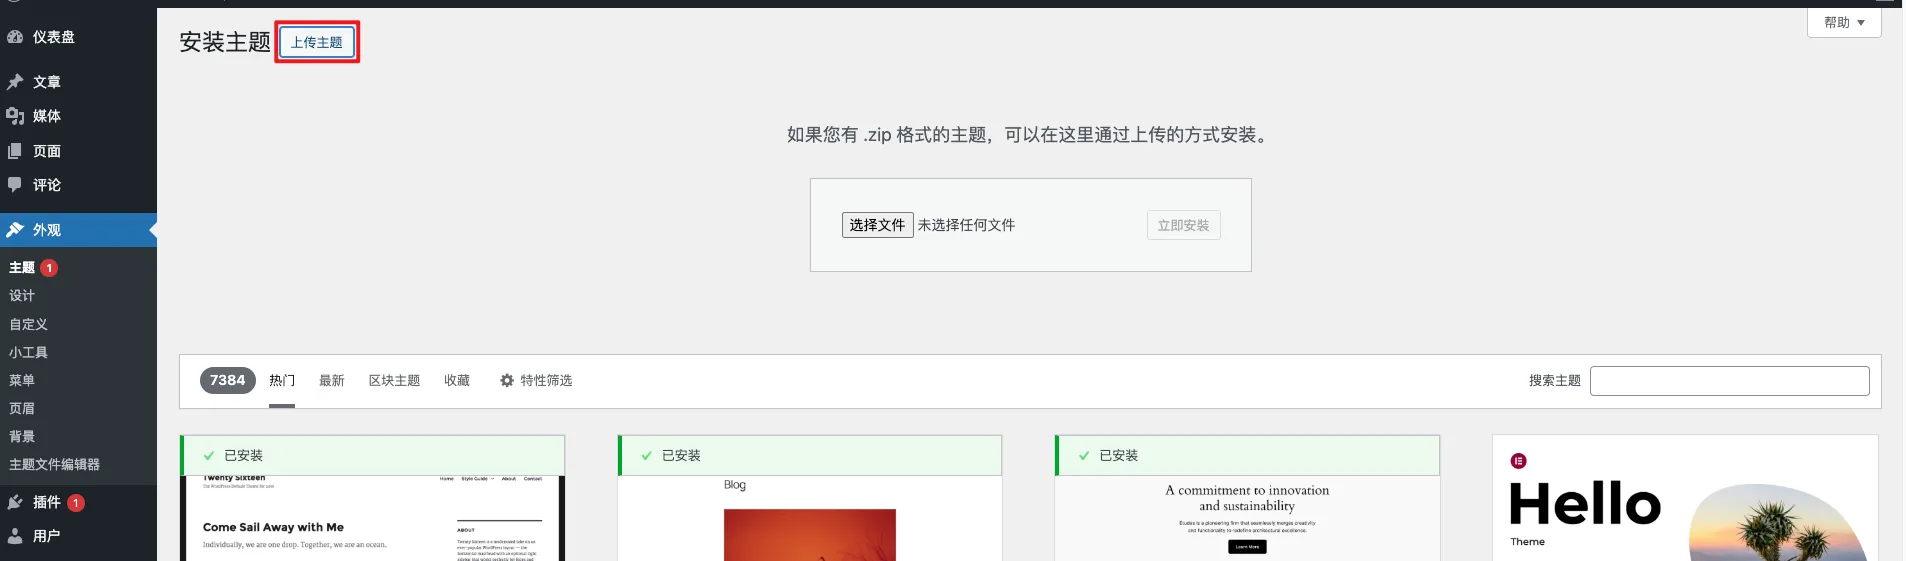
Task: Open the Favorites (收藏) tab
Action: tap(457, 381)
